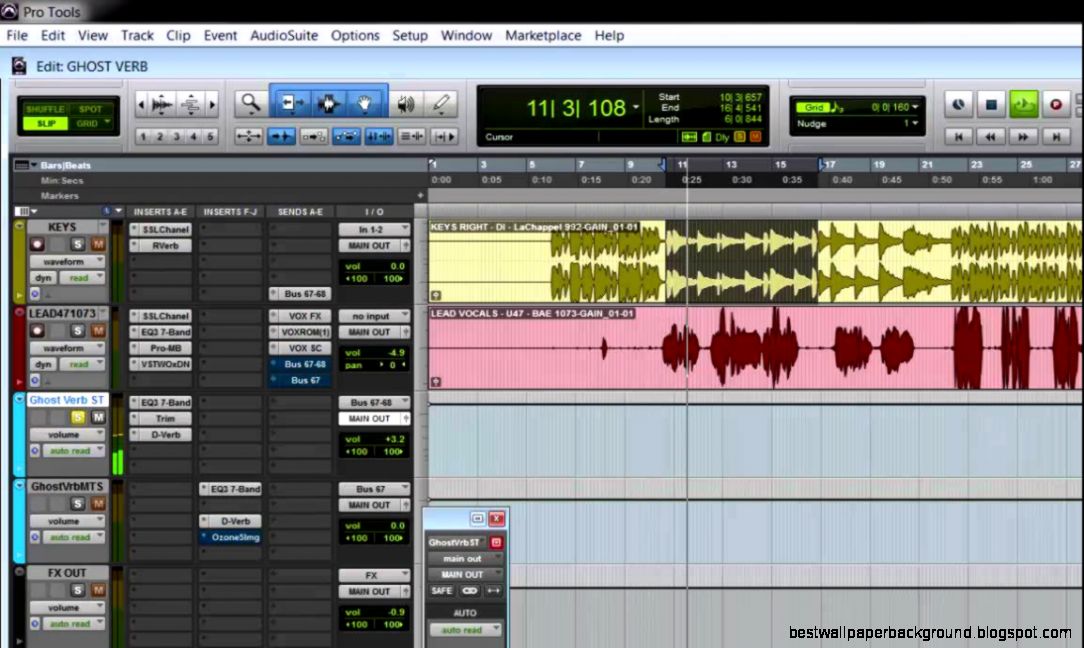Screen dimensions: 1084x648
Task: Solo the LEAD471073 track
Action: (x=77, y=331)
